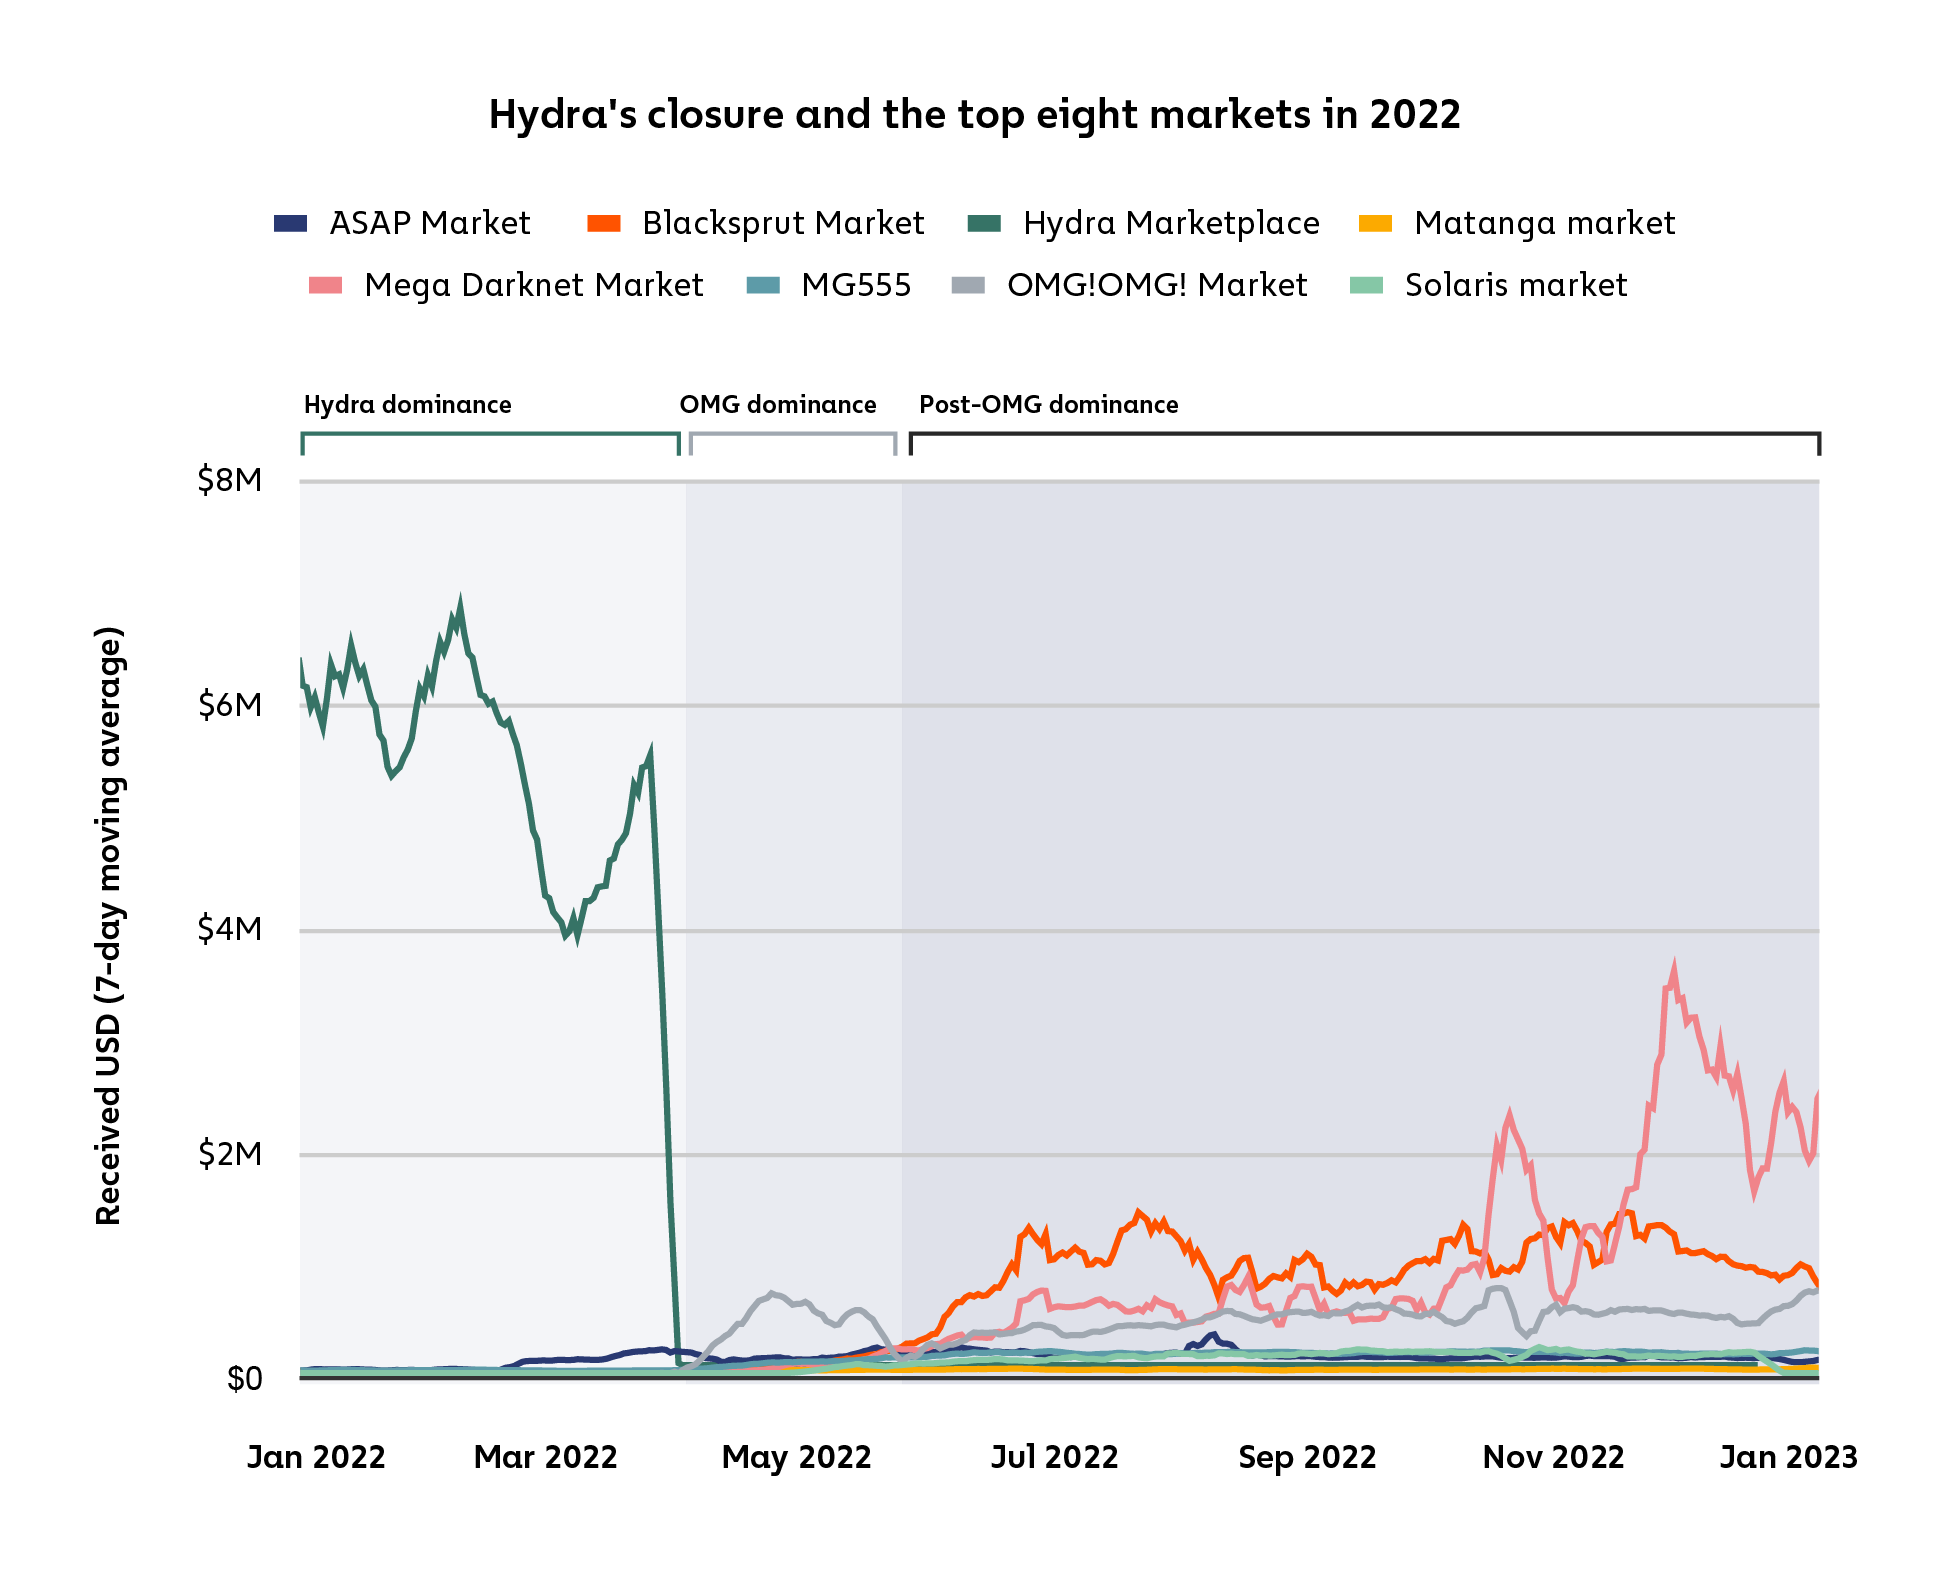Click the Nov 2022 x-axis label
The height and width of the screenshot is (1576, 1950).
1553,1457
